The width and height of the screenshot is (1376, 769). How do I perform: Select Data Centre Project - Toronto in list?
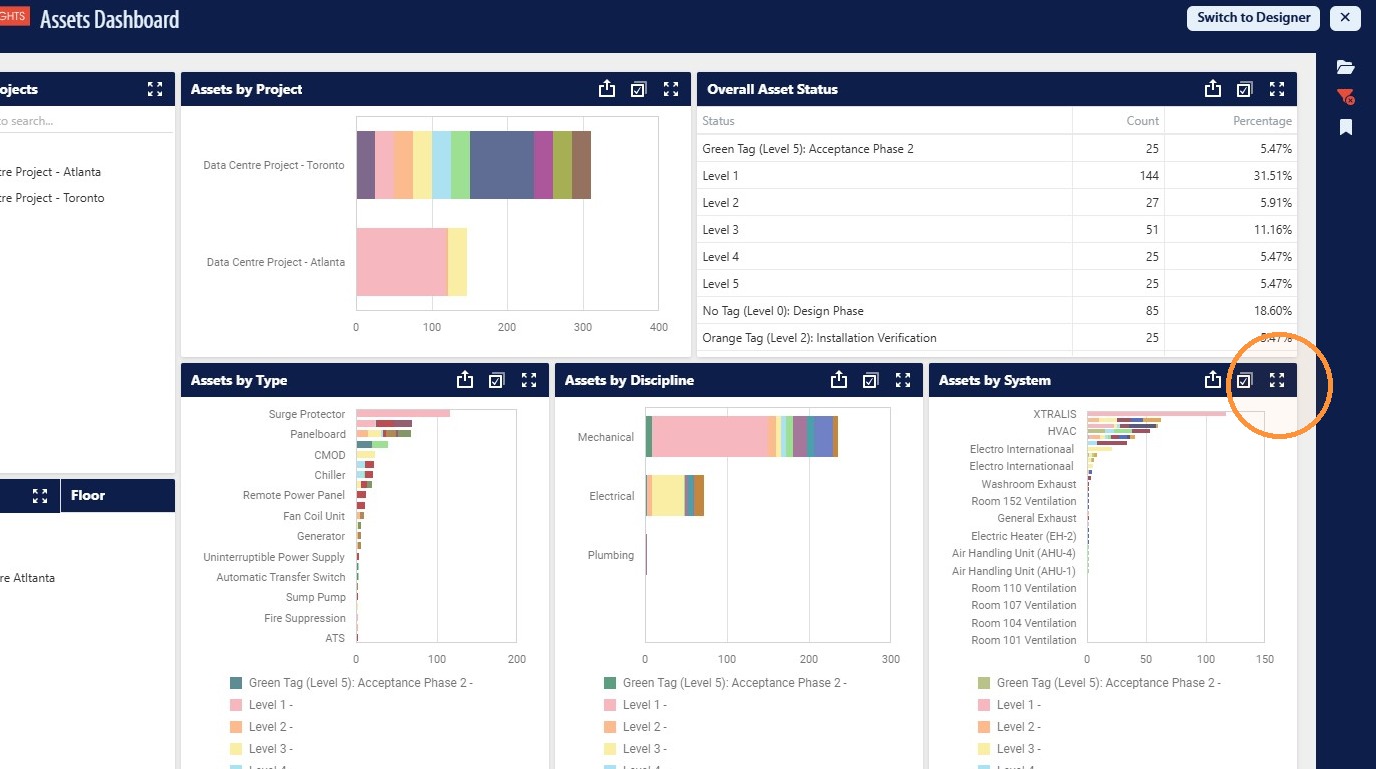(52, 198)
